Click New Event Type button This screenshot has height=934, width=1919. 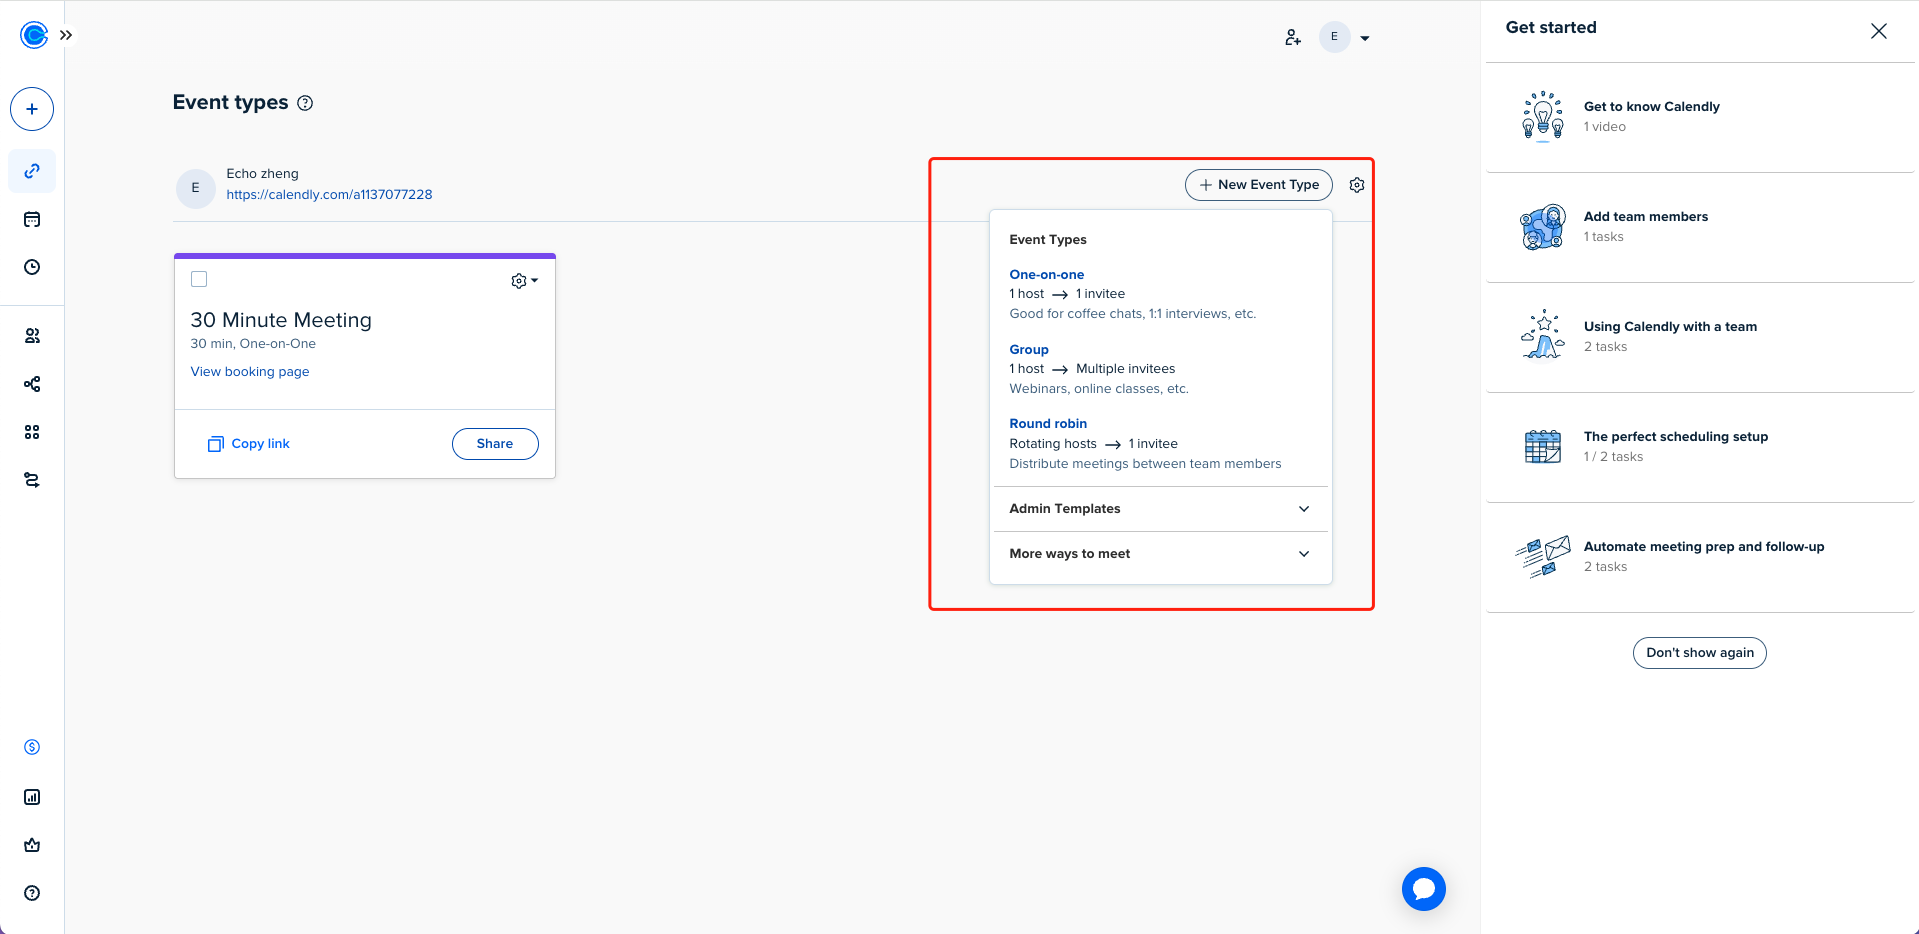click(x=1259, y=185)
